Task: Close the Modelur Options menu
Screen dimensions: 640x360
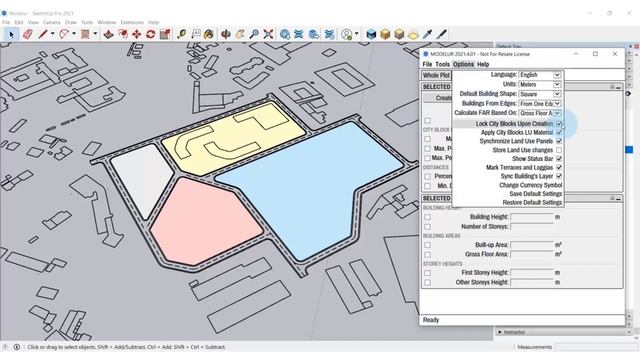Action: click(x=463, y=64)
